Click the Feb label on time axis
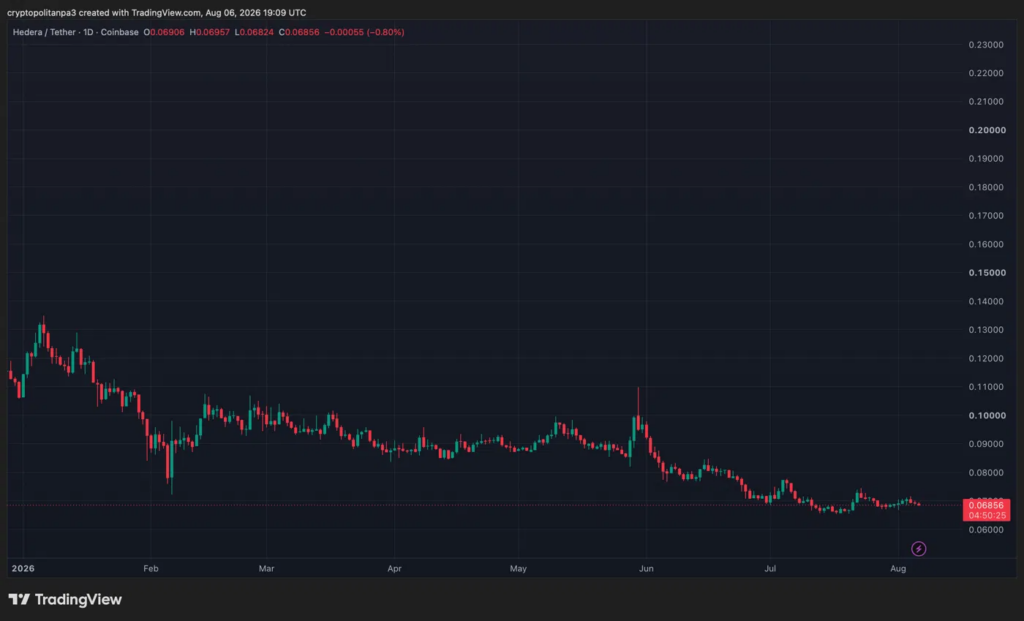Screen dimensions: 1024x621 [x=151, y=568]
